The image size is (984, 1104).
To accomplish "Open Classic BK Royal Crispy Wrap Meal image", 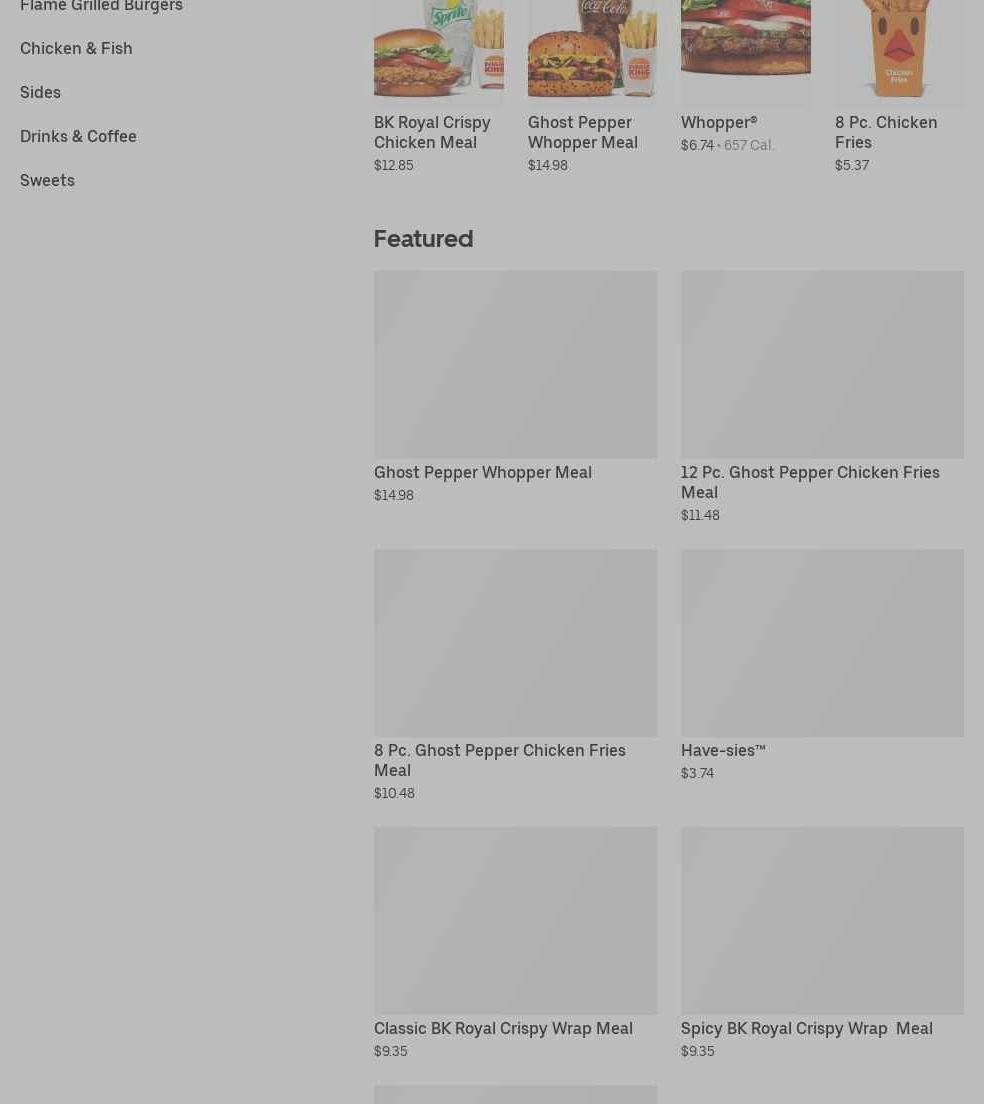I will [515, 920].
